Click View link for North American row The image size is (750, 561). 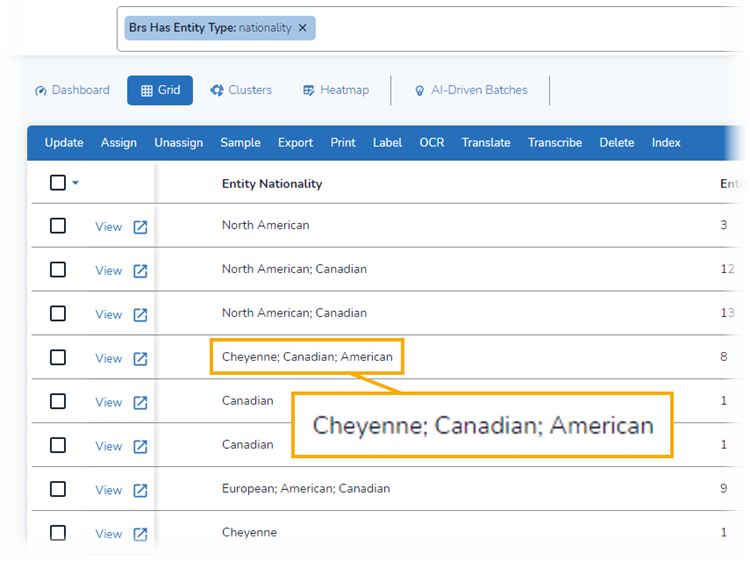109,227
